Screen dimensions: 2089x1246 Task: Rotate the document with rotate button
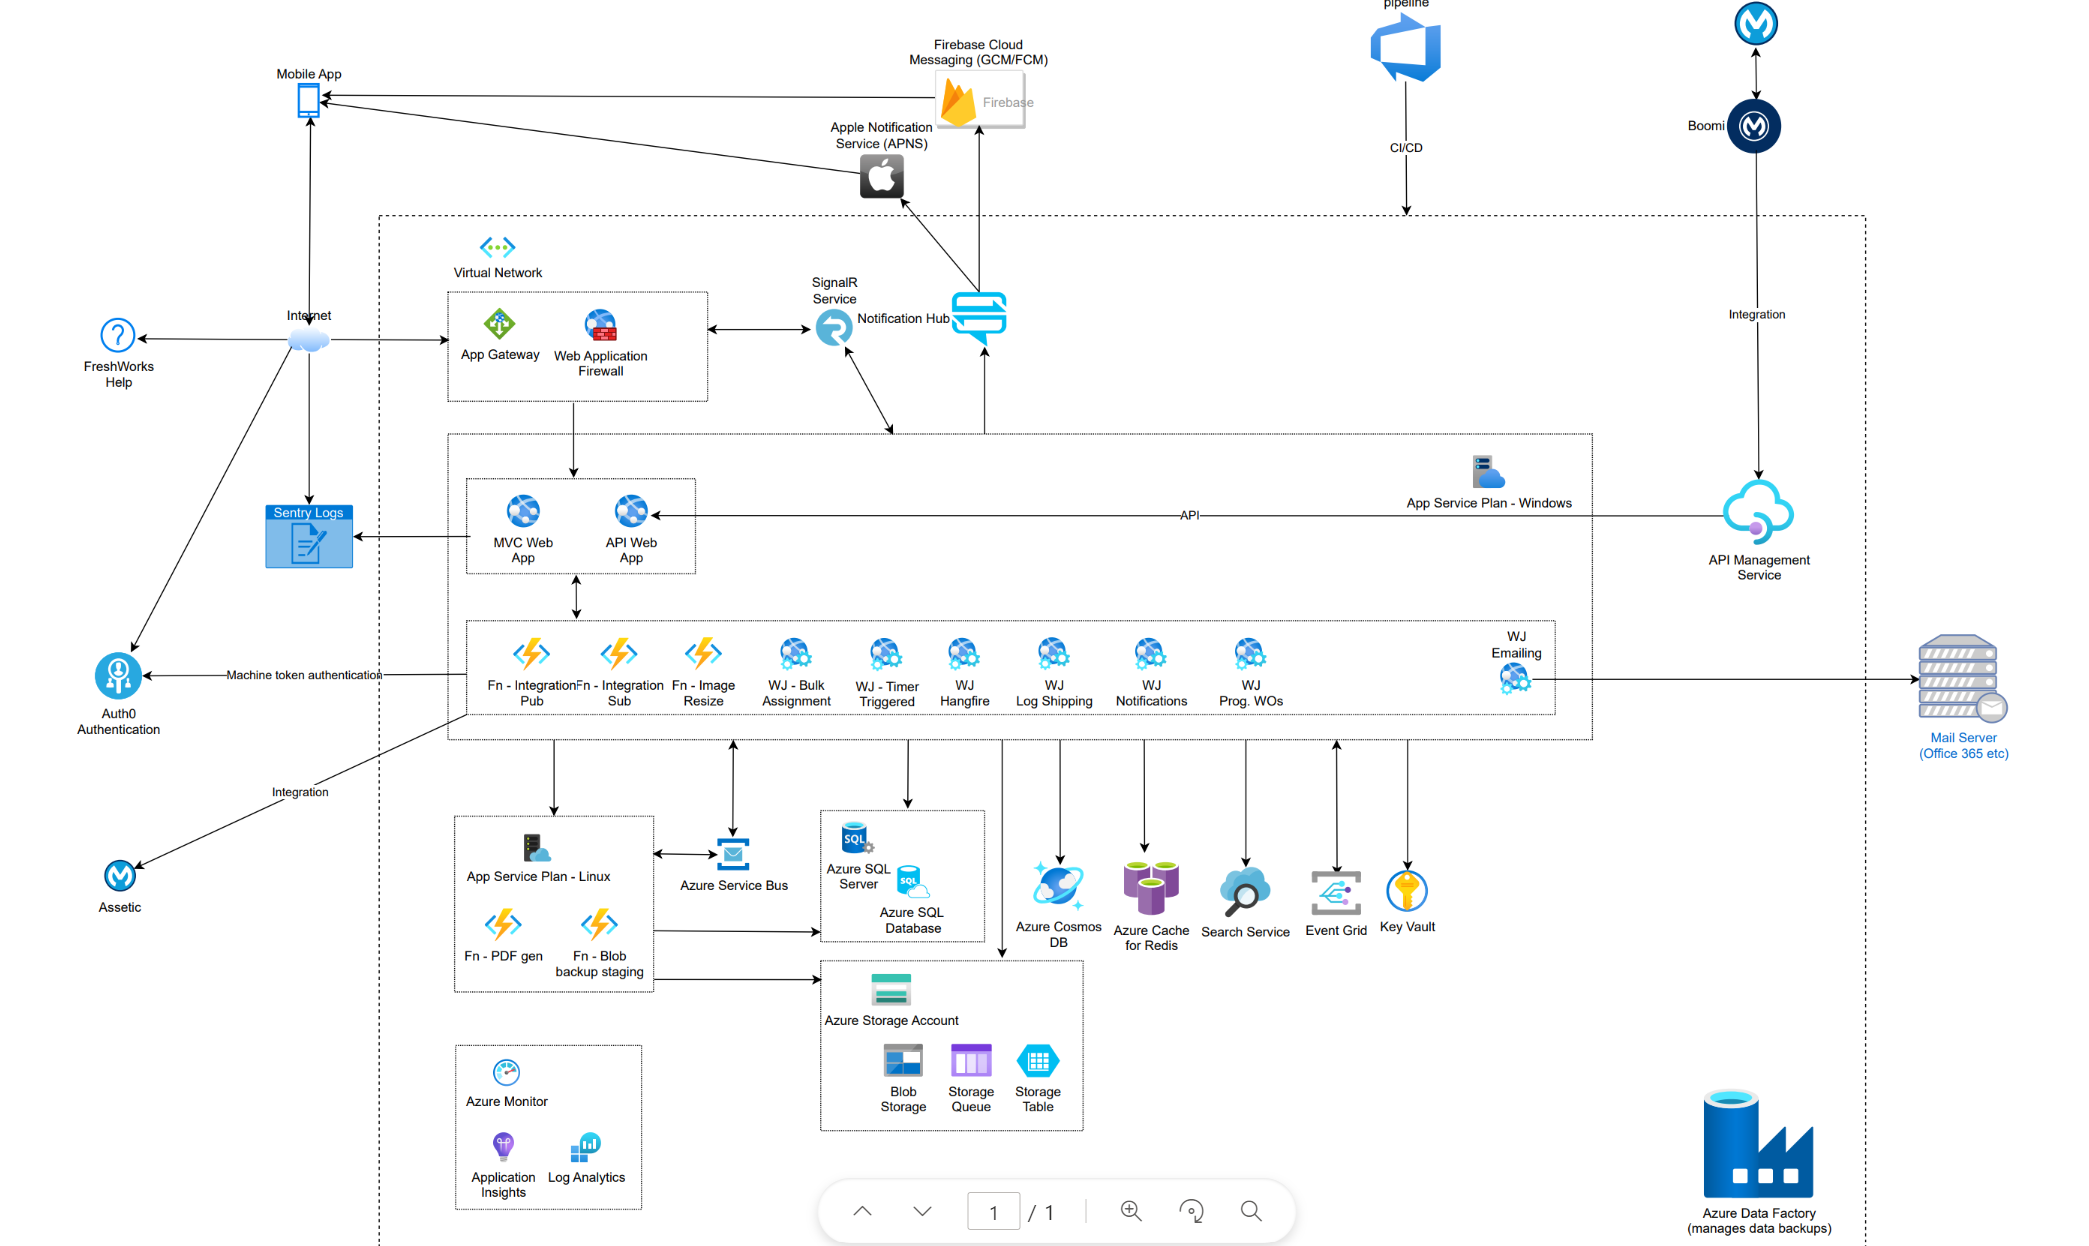coord(1191,1211)
